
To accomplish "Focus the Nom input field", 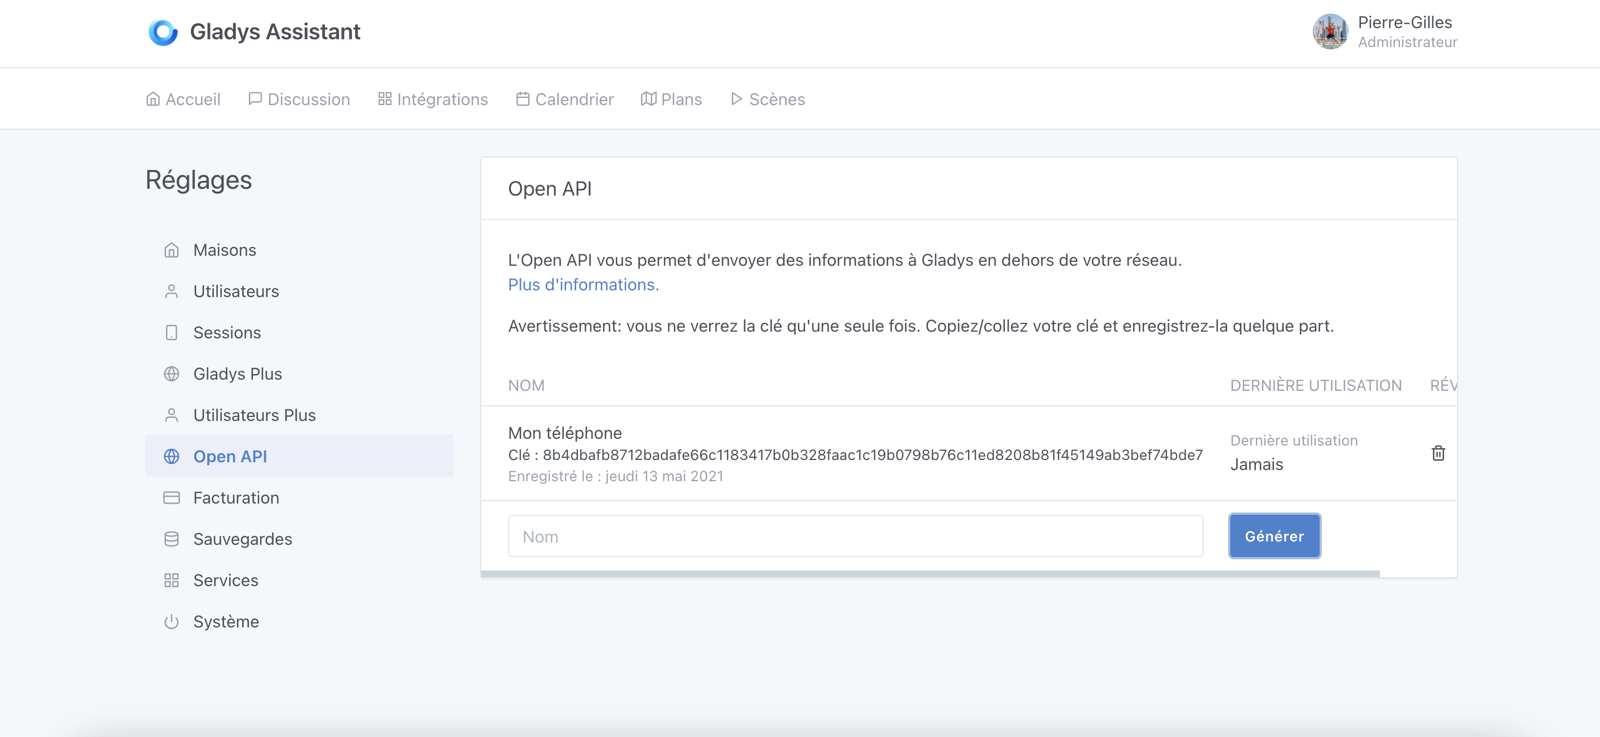I will point(855,536).
